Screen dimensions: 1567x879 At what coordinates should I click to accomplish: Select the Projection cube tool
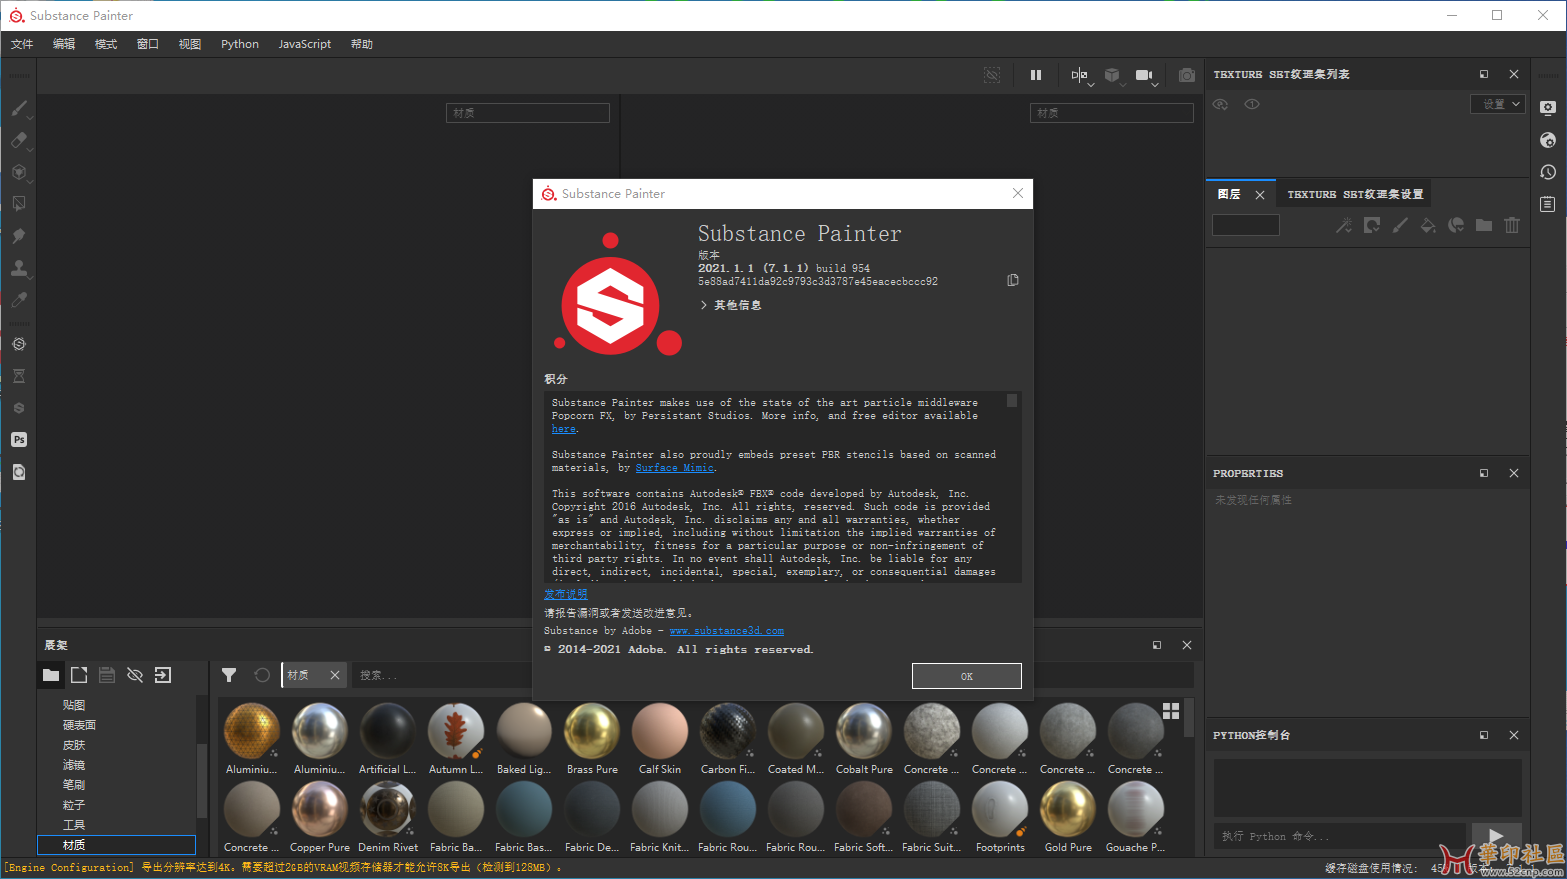pyautogui.click(x=19, y=172)
